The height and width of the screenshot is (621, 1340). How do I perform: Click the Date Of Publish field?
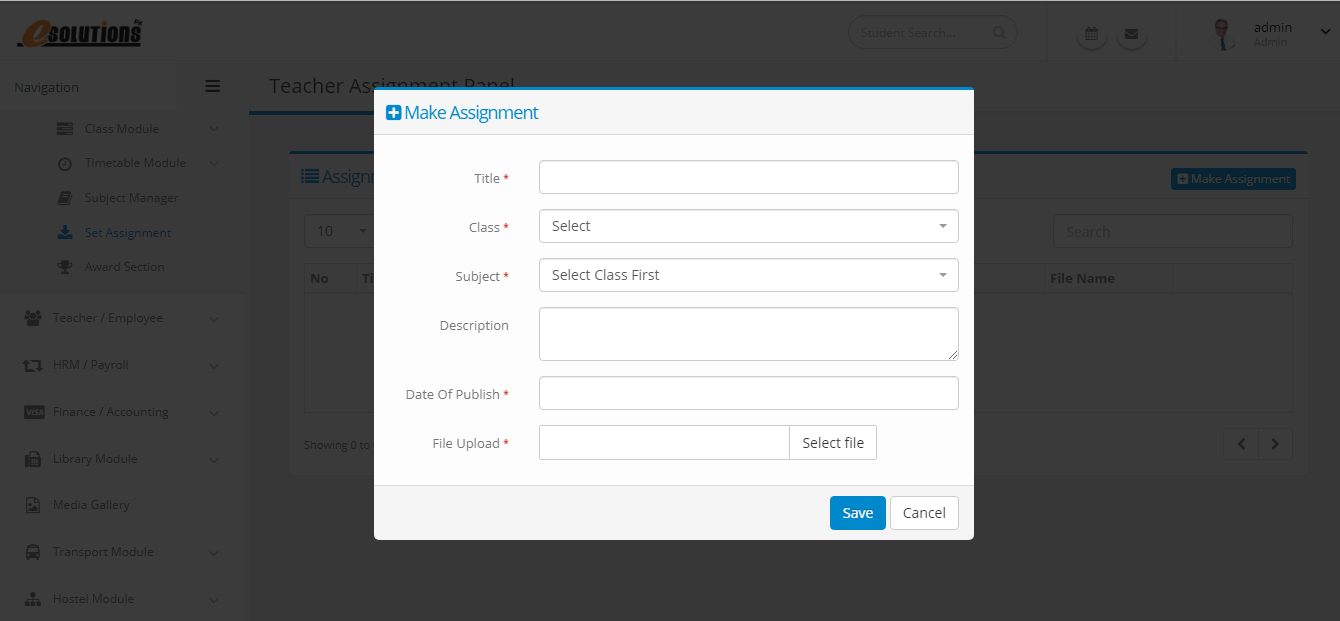click(748, 393)
